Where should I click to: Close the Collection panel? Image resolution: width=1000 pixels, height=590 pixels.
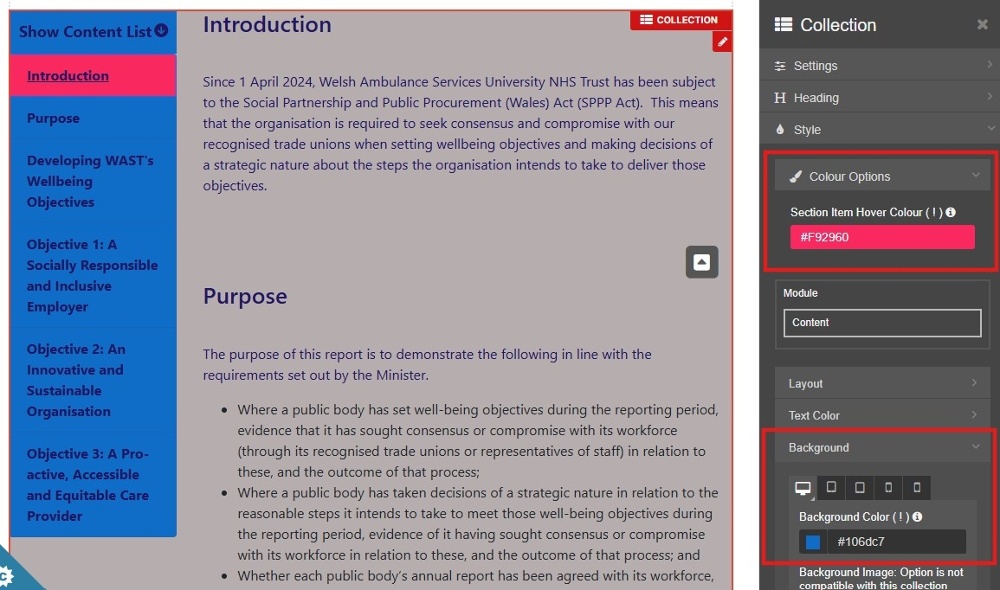click(982, 24)
